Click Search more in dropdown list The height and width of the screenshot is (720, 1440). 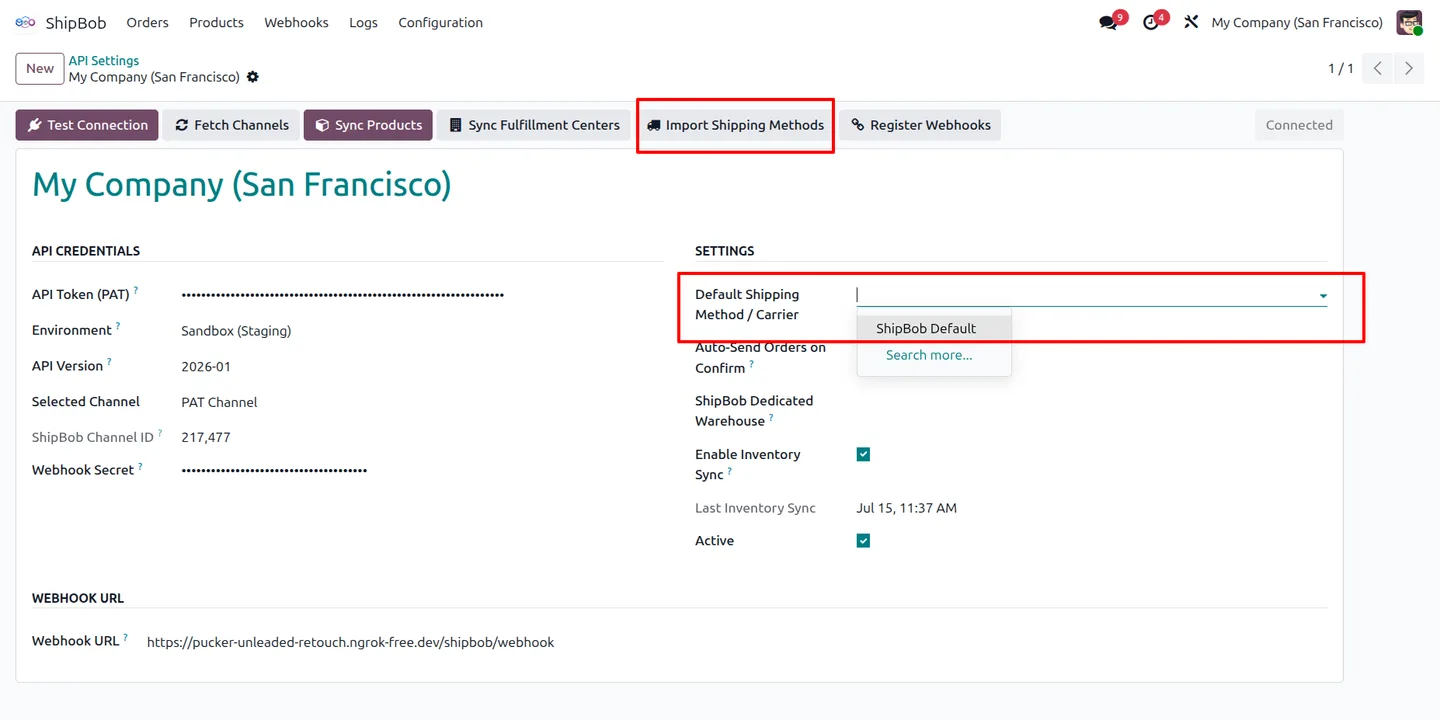coord(934,355)
